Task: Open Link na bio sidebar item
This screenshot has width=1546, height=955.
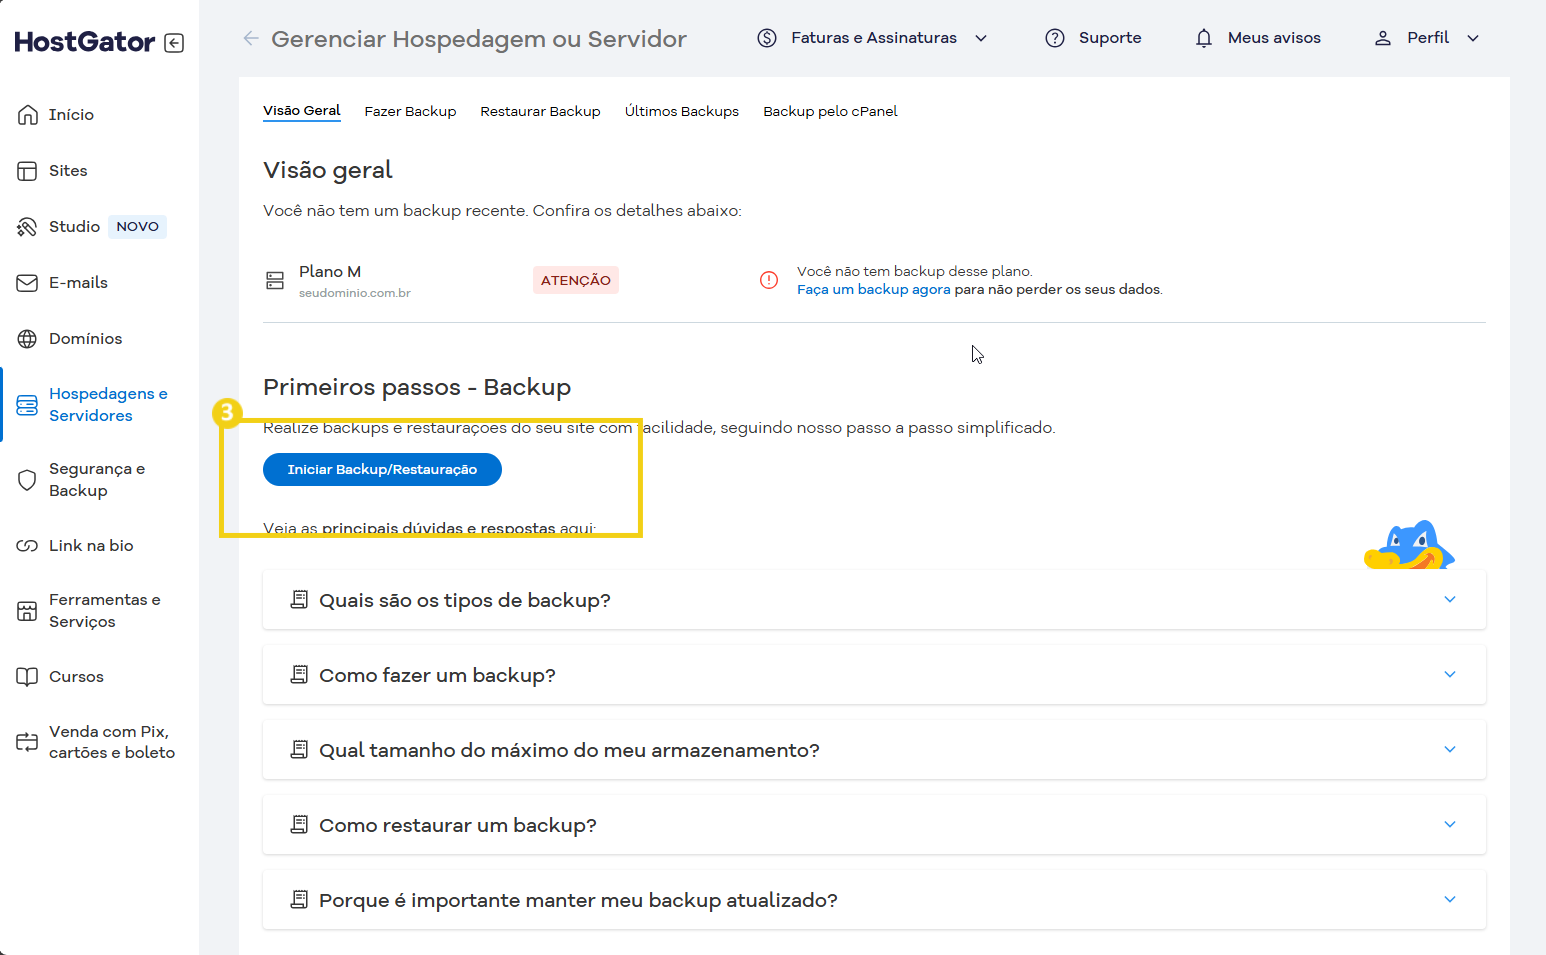Action: click(x=91, y=546)
